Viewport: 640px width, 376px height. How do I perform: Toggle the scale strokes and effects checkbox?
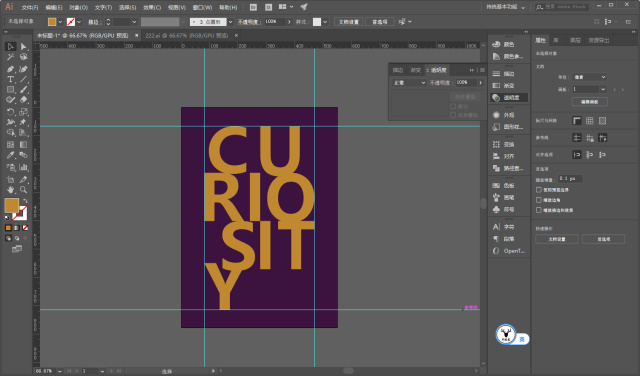click(x=539, y=210)
